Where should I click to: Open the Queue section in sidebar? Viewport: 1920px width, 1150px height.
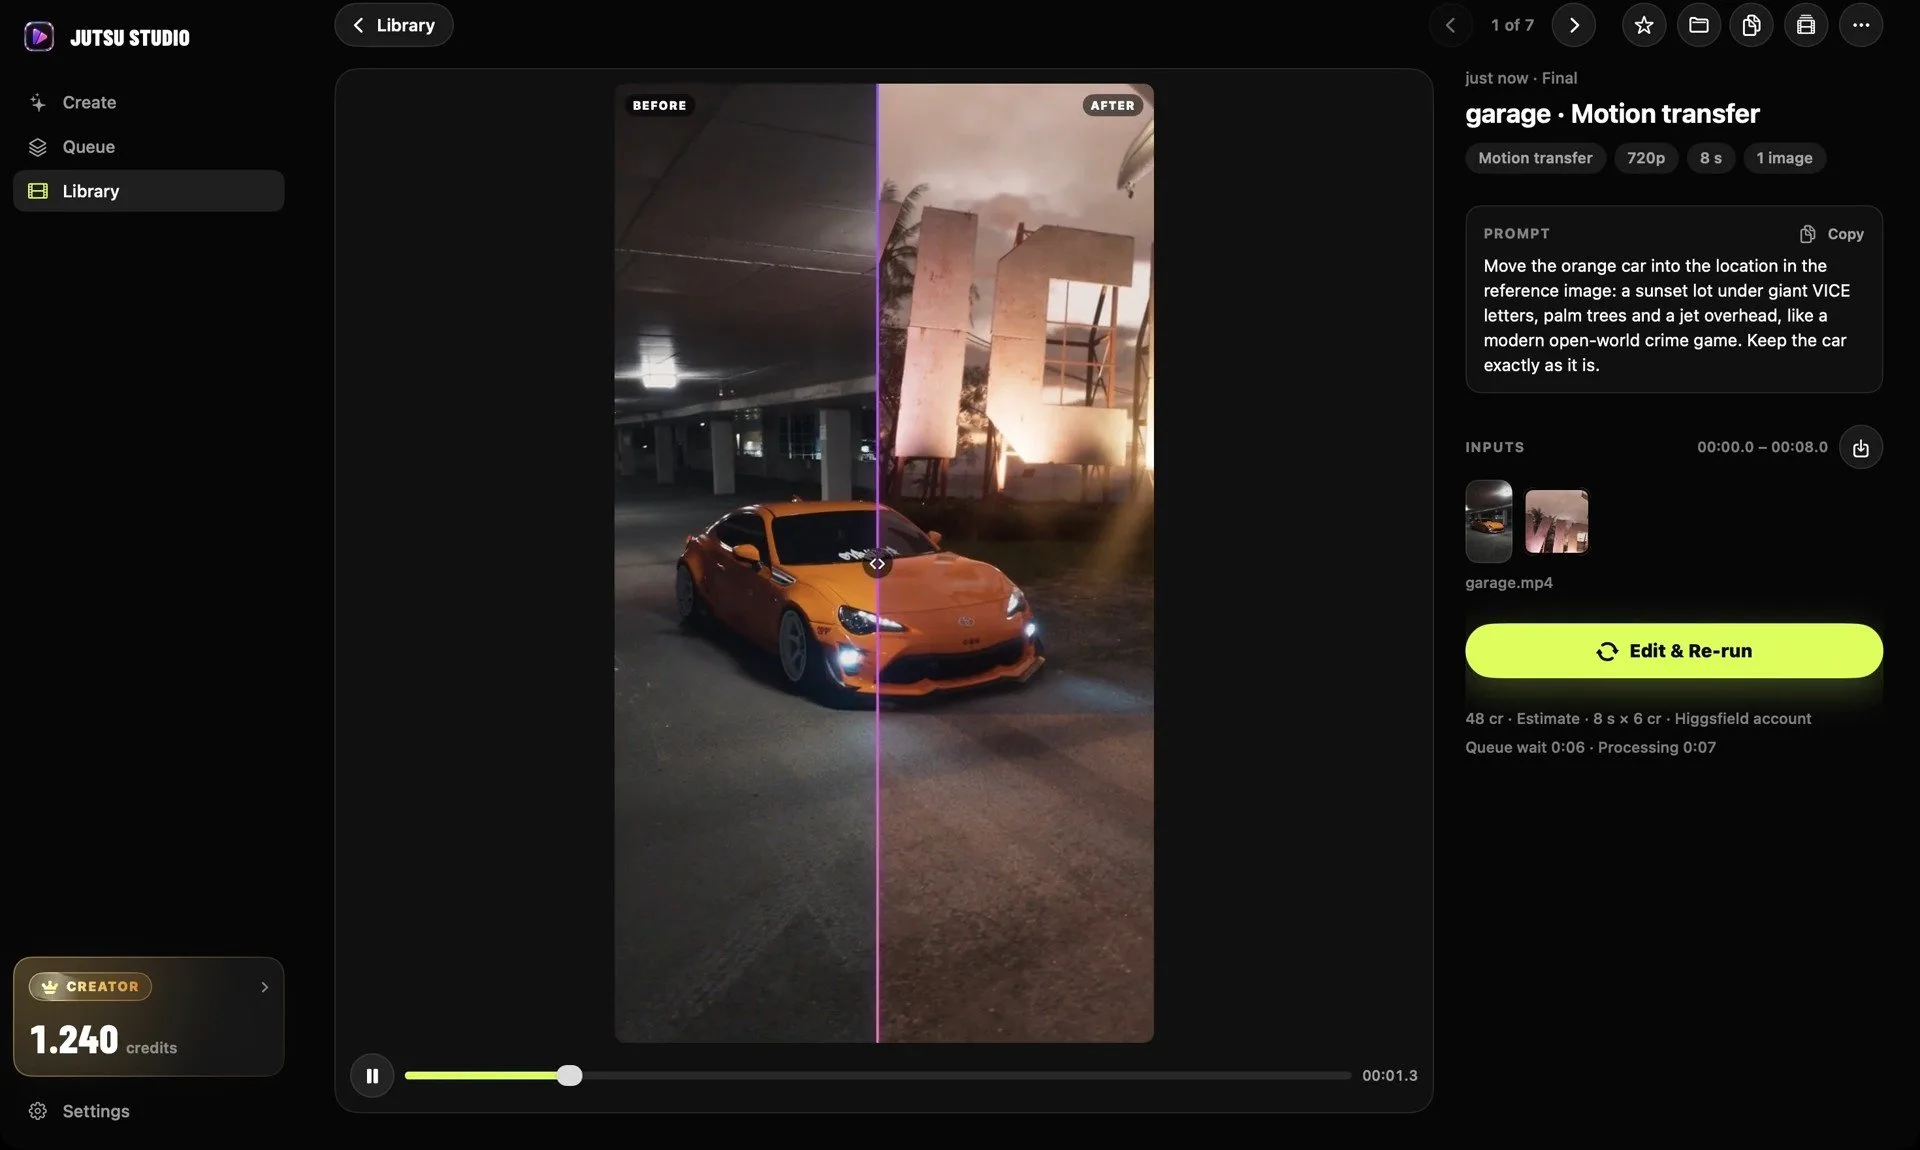pyautogui.click(x=148, y=147)
